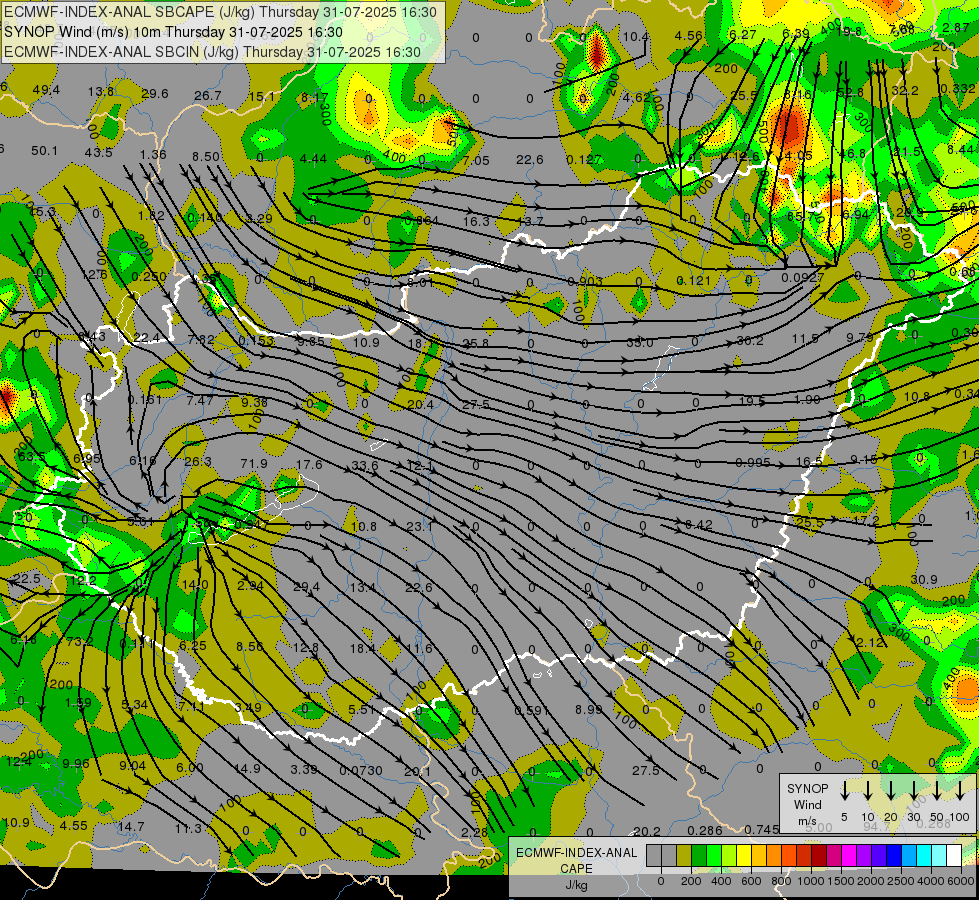Image resolution: width=979 pixels, height=900 pixels.
Task: Pick the violet-purple swatch in CAPE scale
Action: [x=865, y=856]
